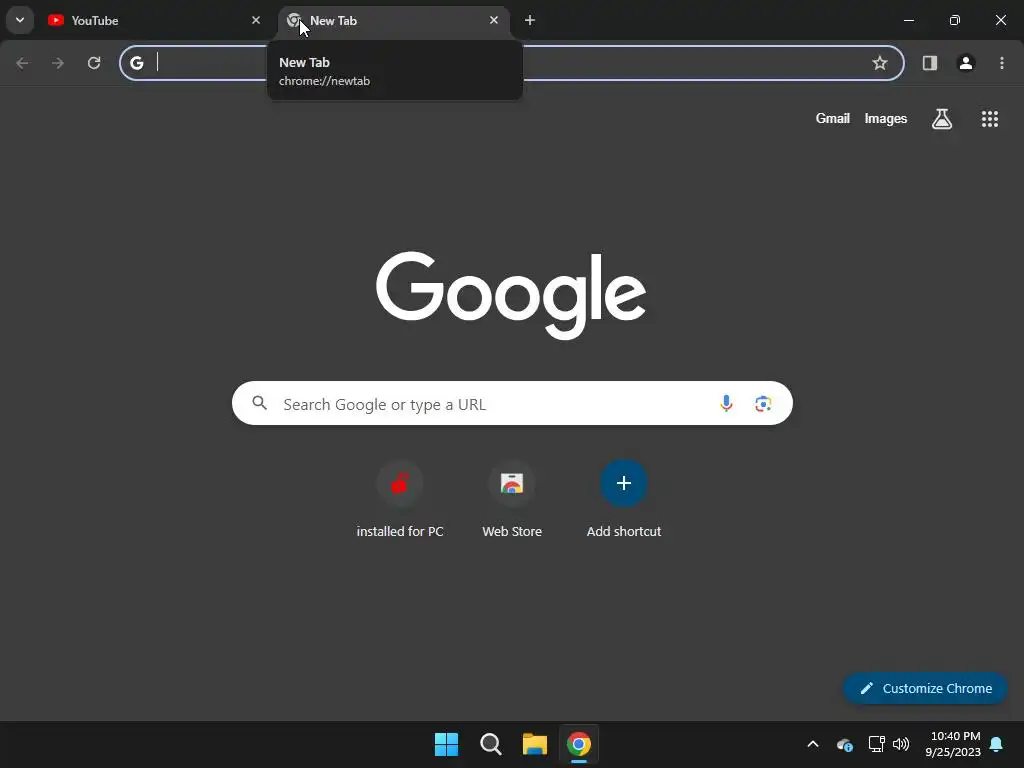
Task: Open the Web Store shortcut
Action: 512,500
